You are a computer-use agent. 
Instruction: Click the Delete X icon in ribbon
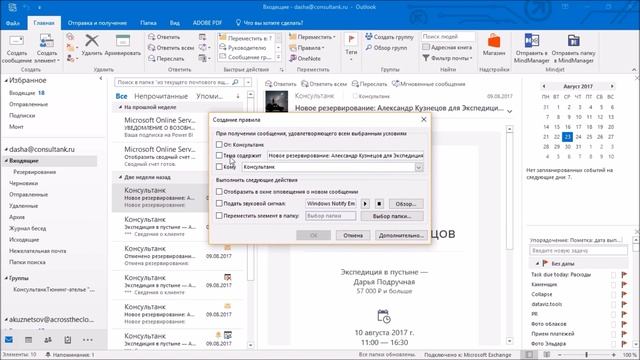click(92, 41)
